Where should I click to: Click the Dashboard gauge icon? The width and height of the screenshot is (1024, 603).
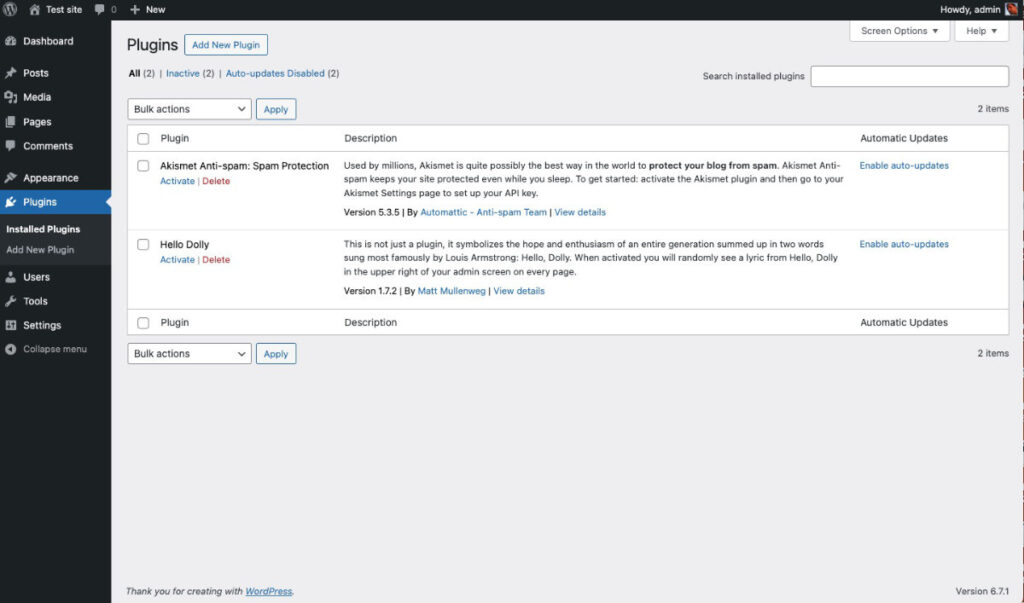coord(10,41)
